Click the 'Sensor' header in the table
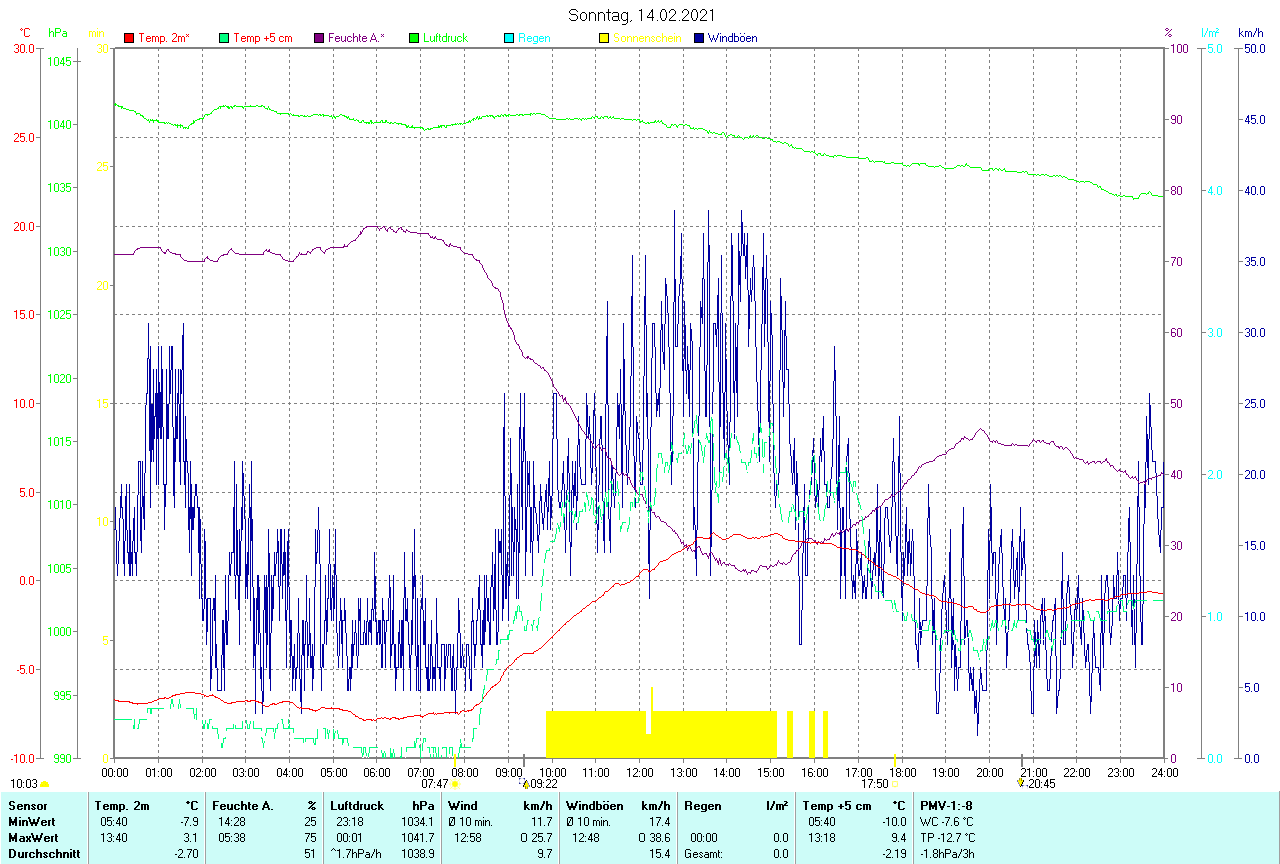 (27, 805)
